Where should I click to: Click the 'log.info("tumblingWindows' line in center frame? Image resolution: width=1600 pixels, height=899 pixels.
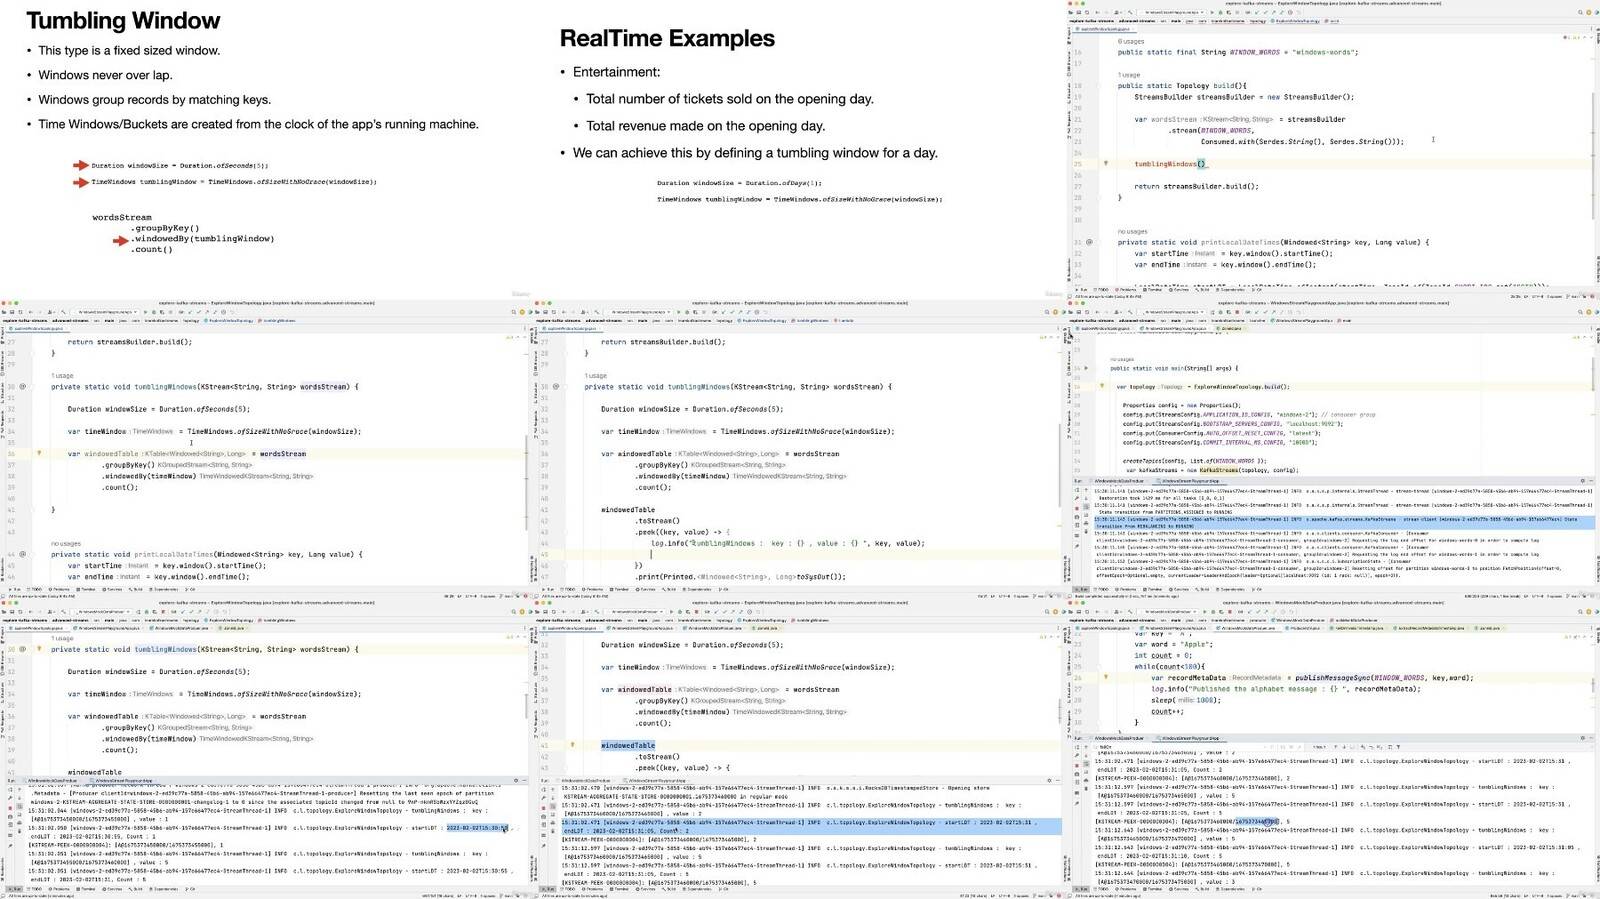[x=788, y=543]
